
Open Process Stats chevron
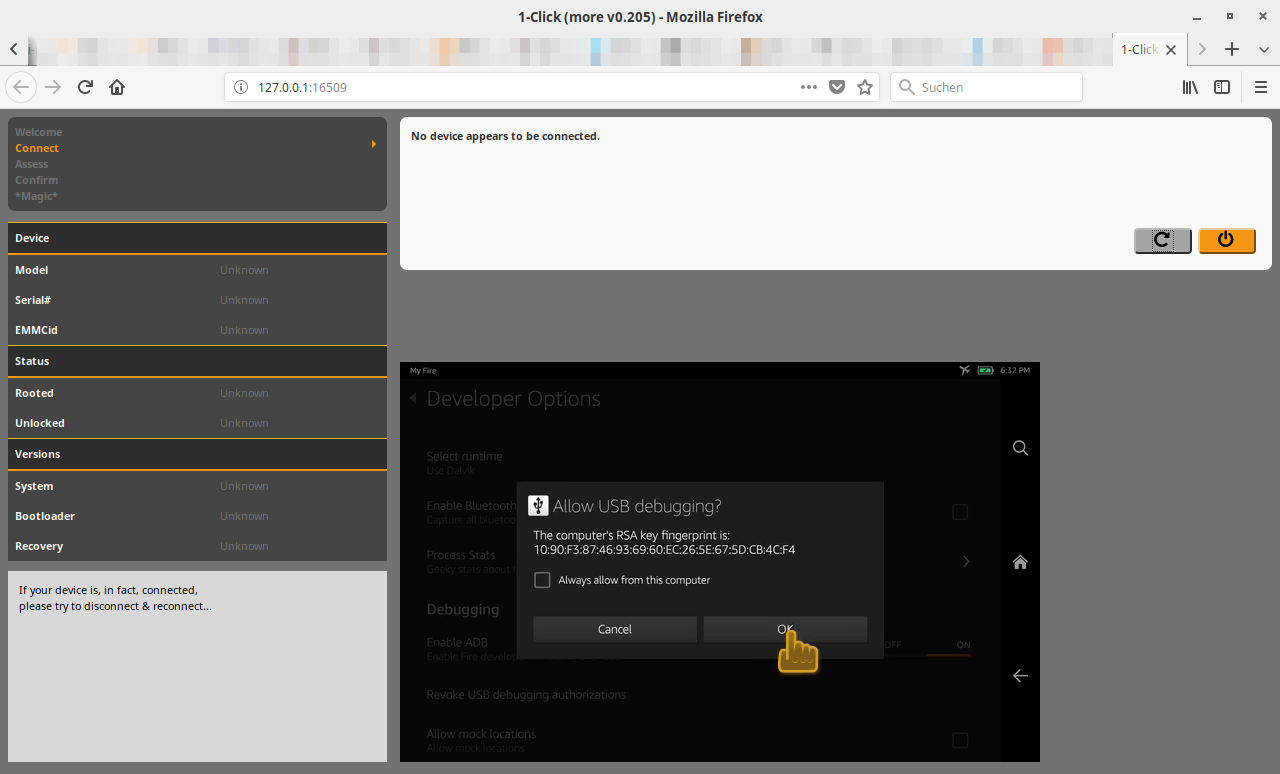(x=966, y=561)
